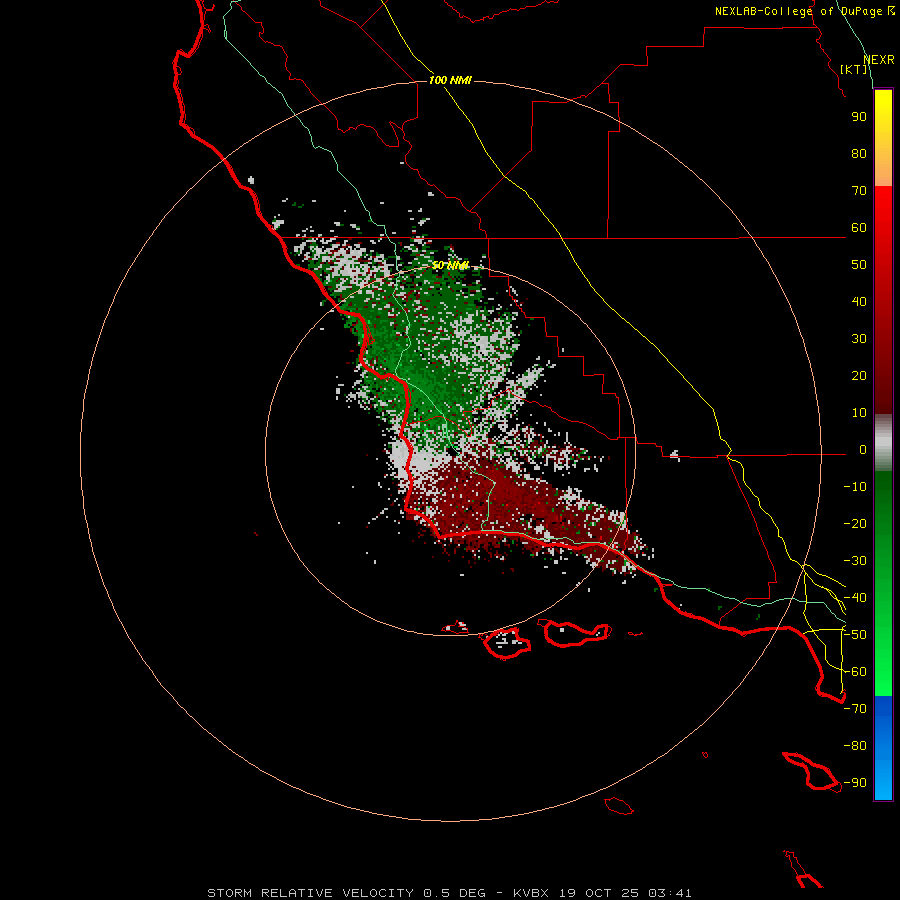The height and width of the screenshot is (900, 900).
Task: Click the yellow top segment of the color bar
Action: click(883, 138)
